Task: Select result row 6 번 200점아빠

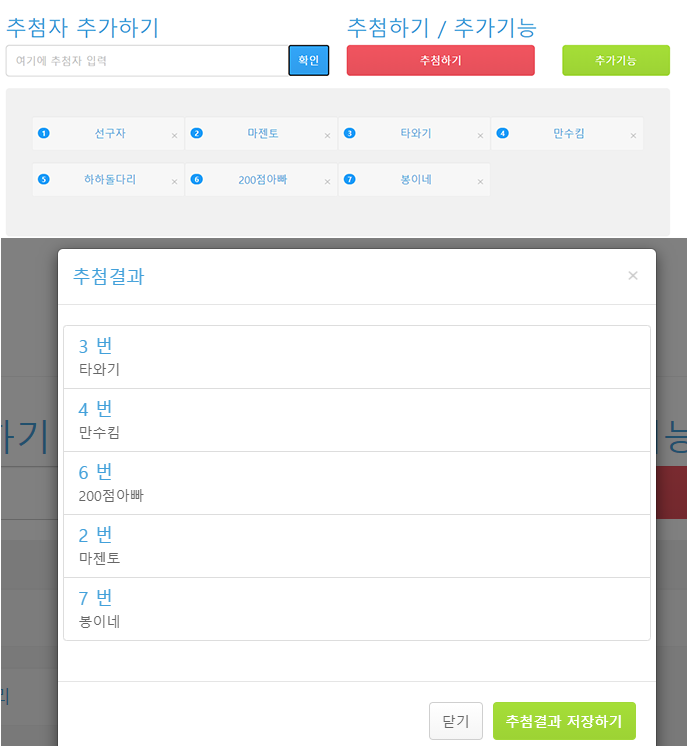Action: coord(357,483)
